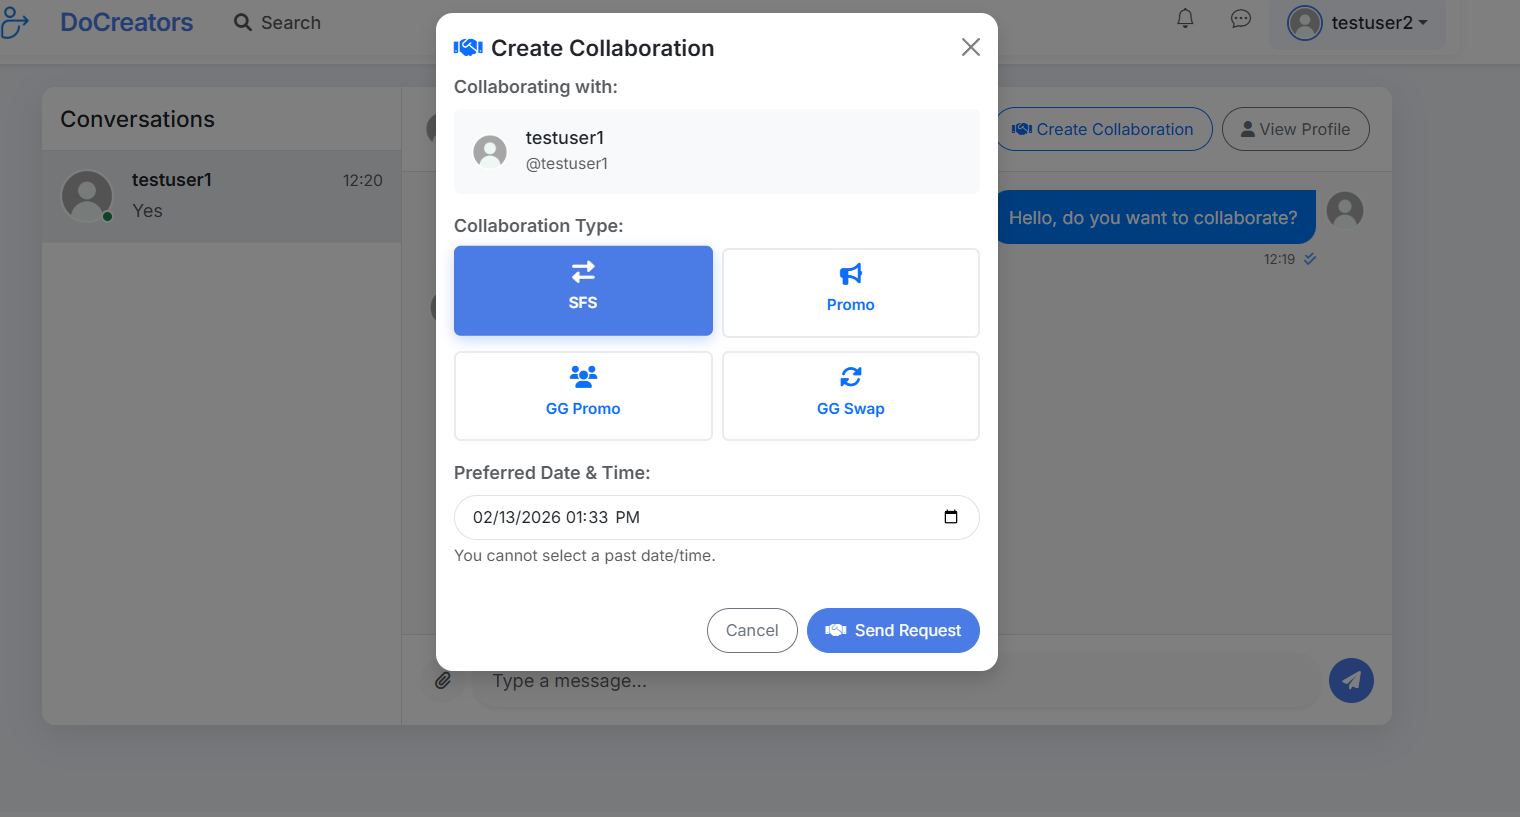Screen dimensions: 1520x817
Task: Select the GG Promo collaboration type
Action: [x=583, y=395]
